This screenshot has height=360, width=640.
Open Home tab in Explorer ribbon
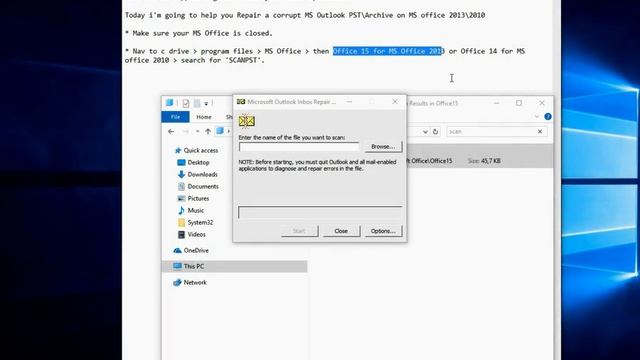click(x=204, y=117)
